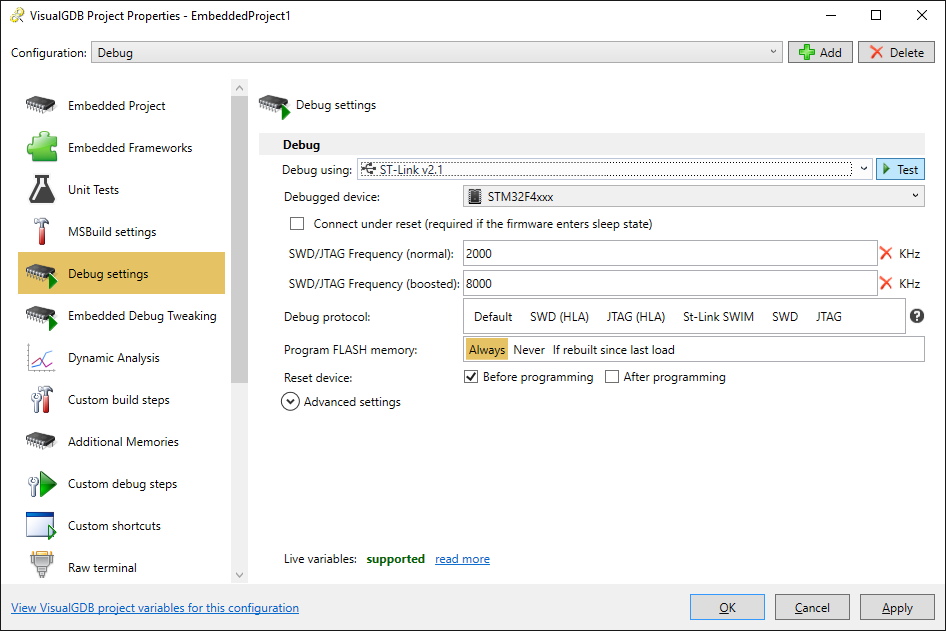
Task: Reset boosted frequency with red X icon
Action: 886,284
